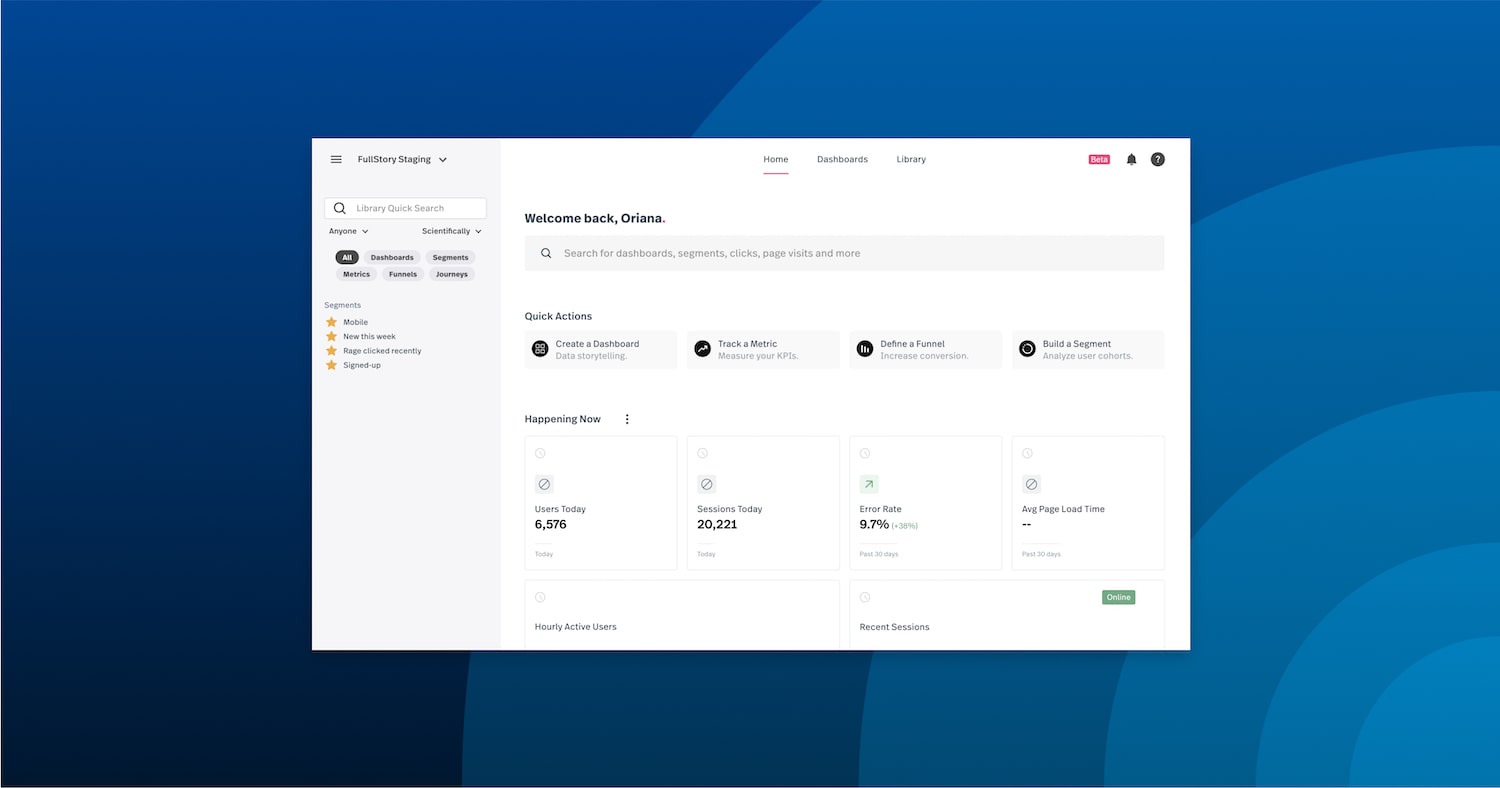Click the Build a Segment icon
The height and width of the screenshot is (788, 1500).
pos(1027,349)
